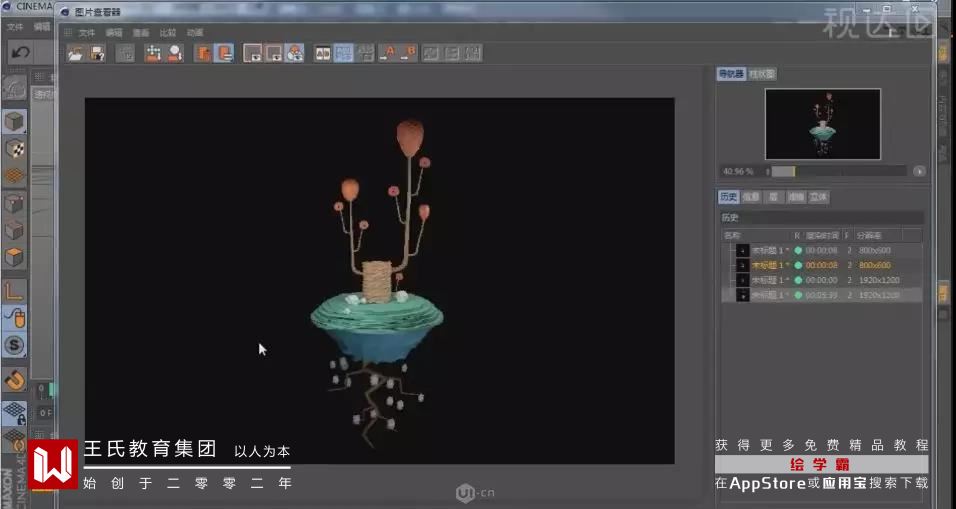
Task: Open 文件 menu in Cinema 4D main window
Action: point(15,27)
